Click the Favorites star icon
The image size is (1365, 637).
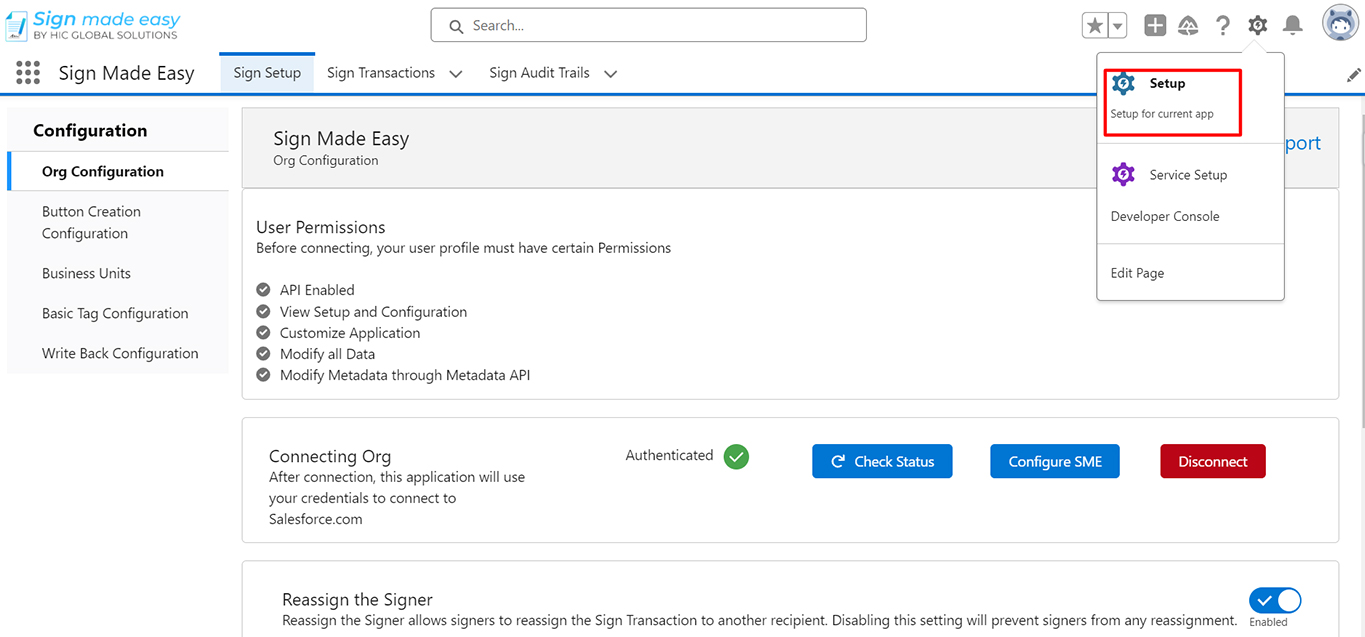(1095, 25)
